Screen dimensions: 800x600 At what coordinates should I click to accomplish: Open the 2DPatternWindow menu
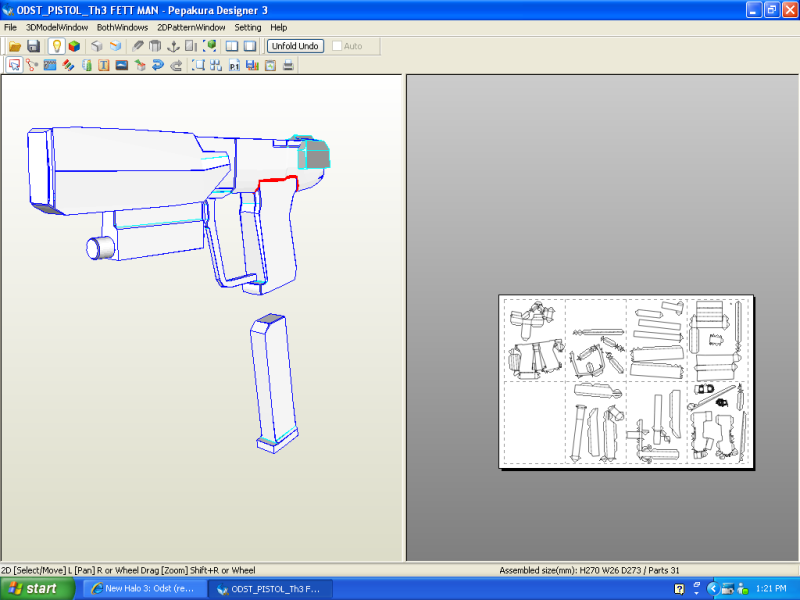tap(191, 27)
